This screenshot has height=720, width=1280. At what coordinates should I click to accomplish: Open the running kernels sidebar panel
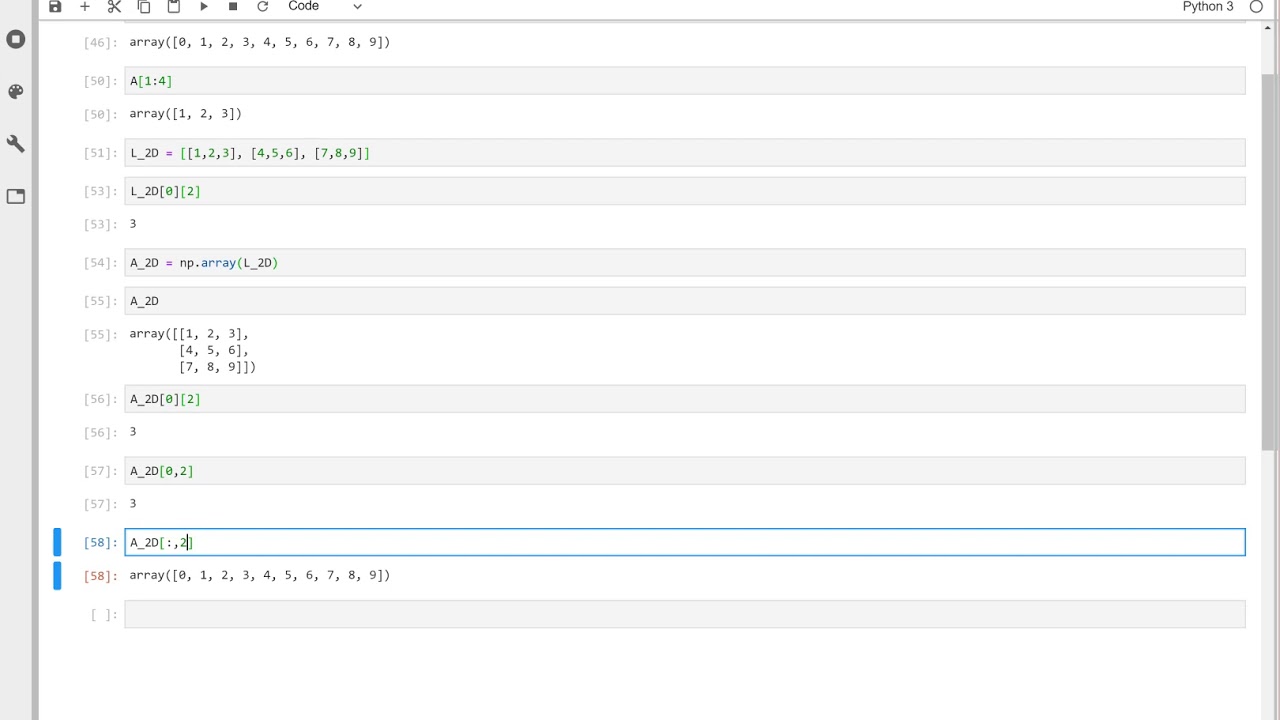tap(16, 39)
